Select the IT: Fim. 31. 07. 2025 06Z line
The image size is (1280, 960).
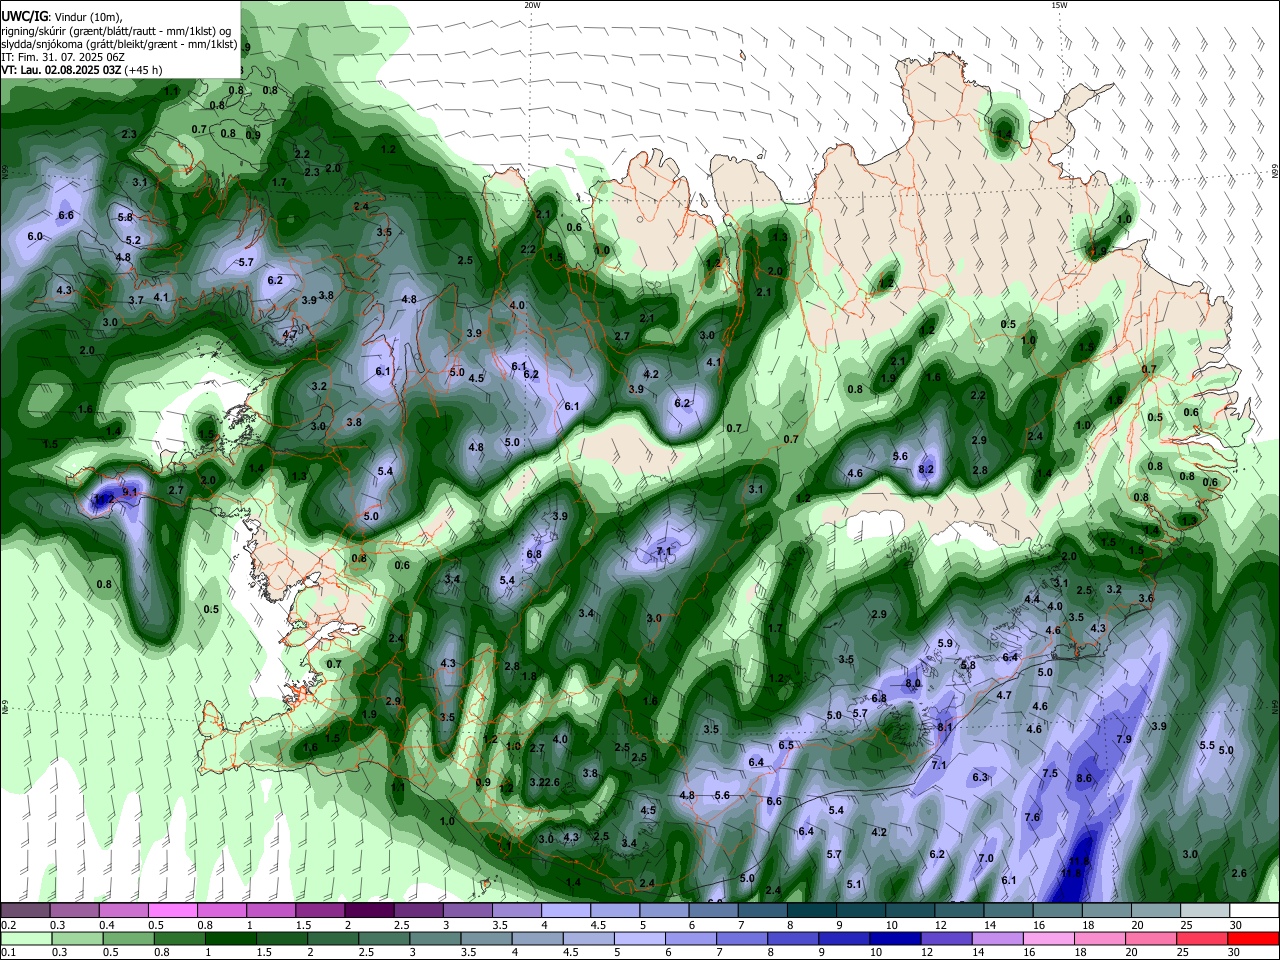tap(61, 57)
